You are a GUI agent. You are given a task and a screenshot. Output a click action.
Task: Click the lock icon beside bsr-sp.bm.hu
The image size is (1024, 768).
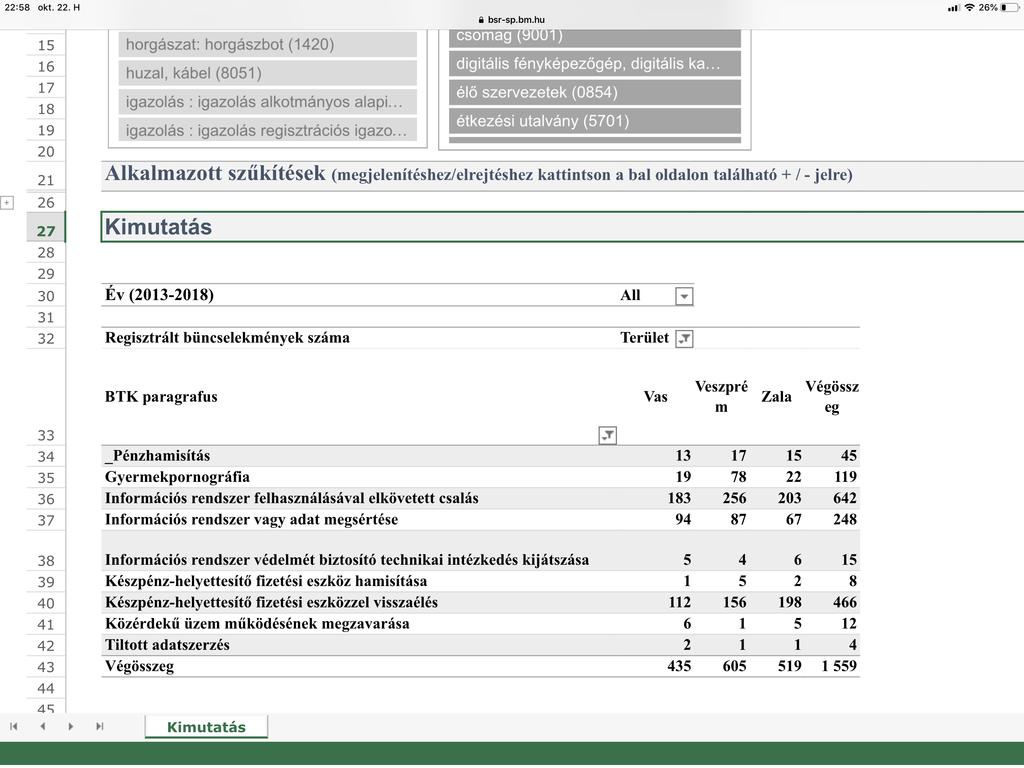point(481,20)
